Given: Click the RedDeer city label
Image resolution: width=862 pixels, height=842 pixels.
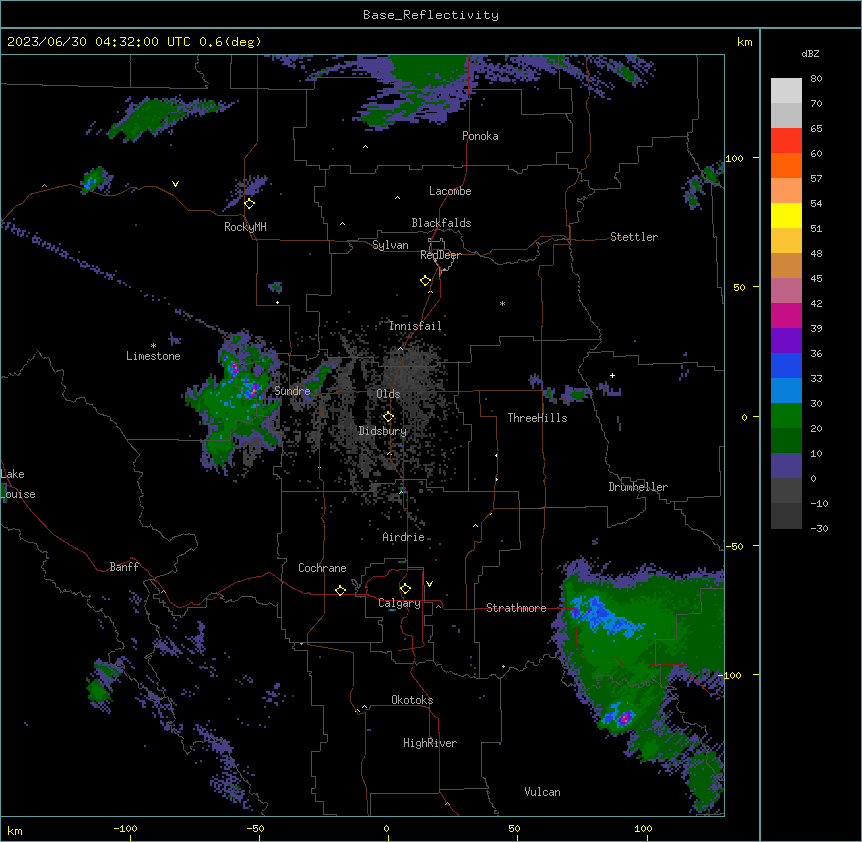Looking at the screenshot, I should [x=440, y=255].
